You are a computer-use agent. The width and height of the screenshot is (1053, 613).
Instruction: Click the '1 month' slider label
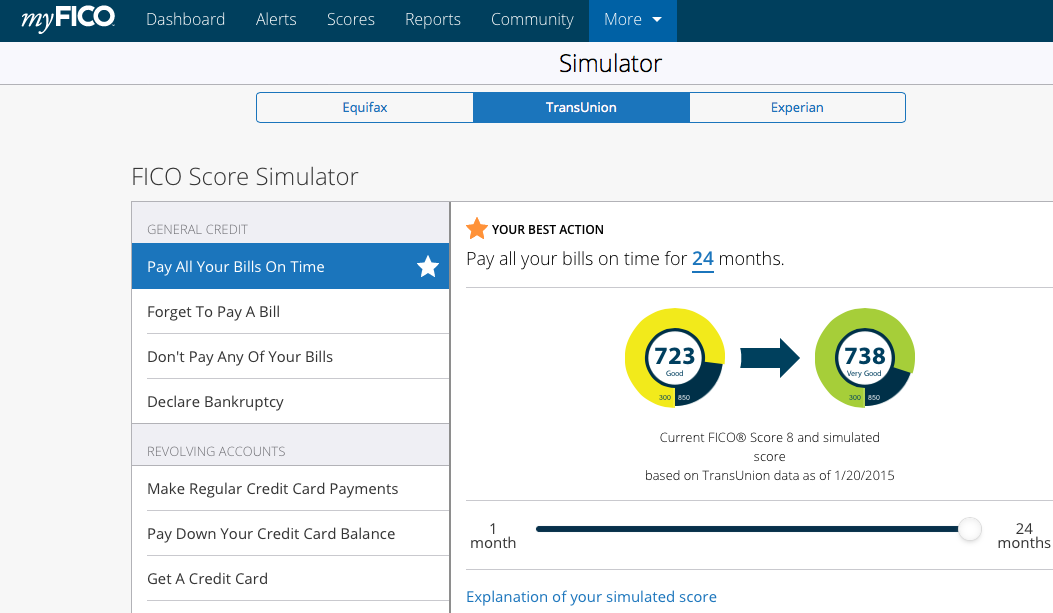[493, 536]
